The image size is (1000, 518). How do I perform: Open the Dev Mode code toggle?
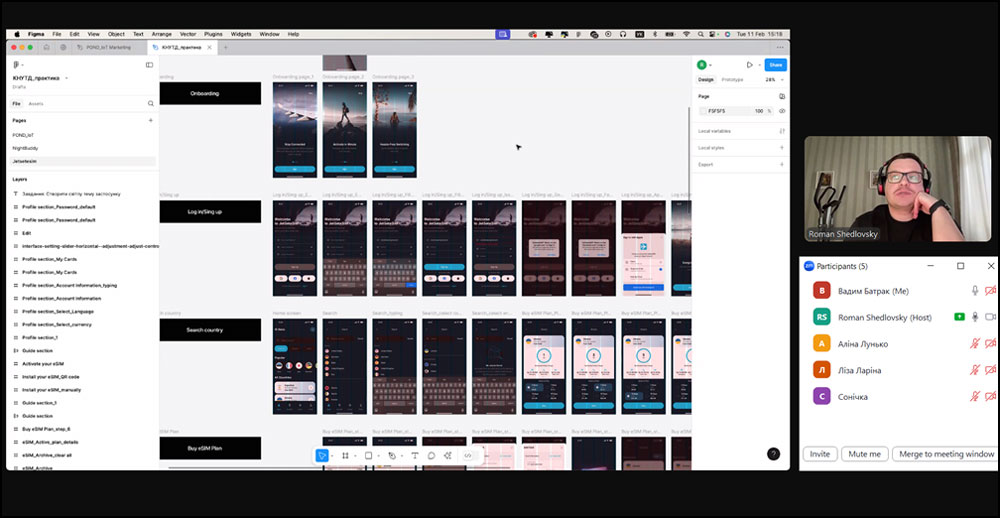[467, 455]
